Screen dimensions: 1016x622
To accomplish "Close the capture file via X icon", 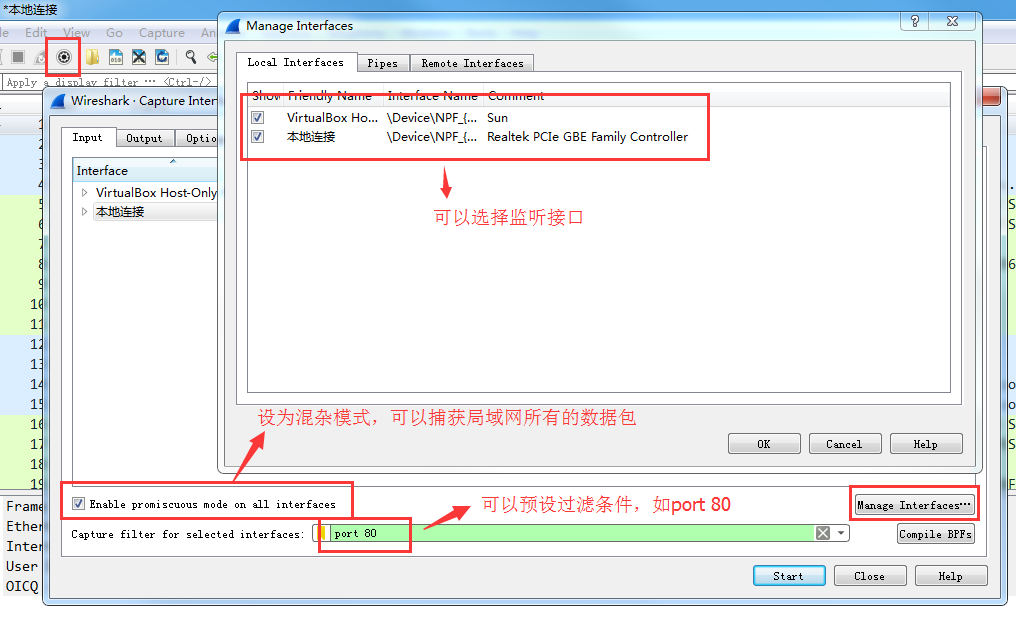I will [139, 57].
